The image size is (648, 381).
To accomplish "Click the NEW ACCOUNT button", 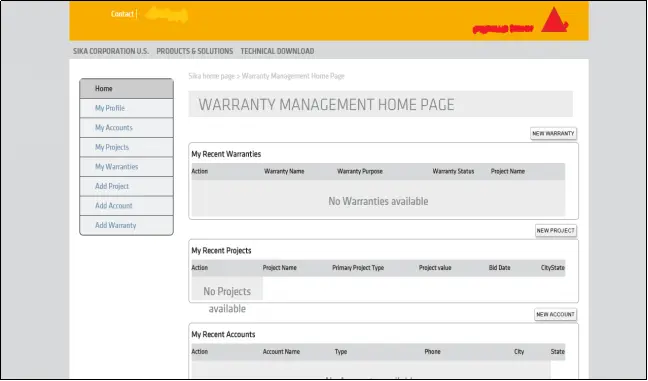I will click(x=555, y=314).
